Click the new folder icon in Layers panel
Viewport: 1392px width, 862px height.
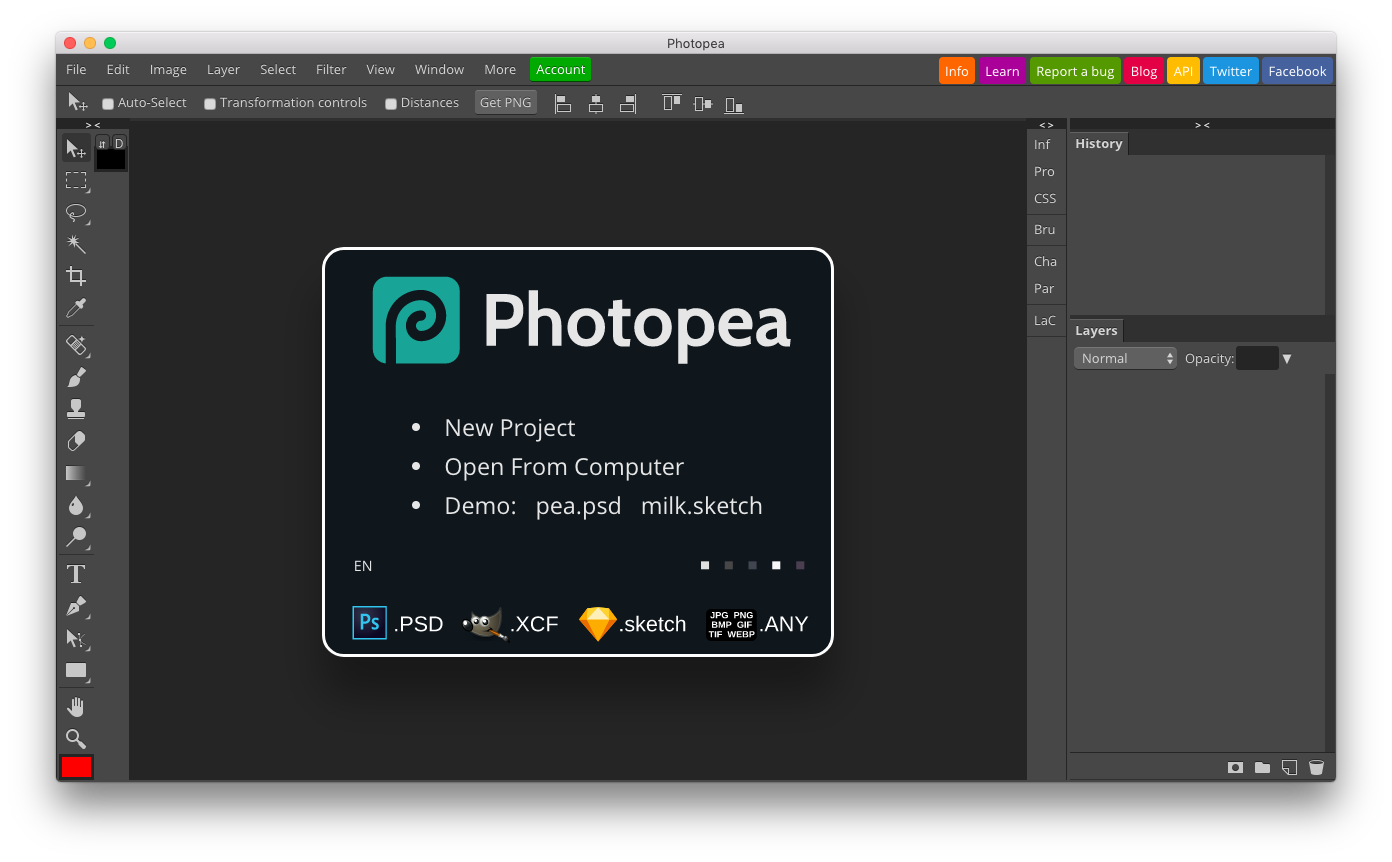pyautogui.click(x=1262, y=767)
